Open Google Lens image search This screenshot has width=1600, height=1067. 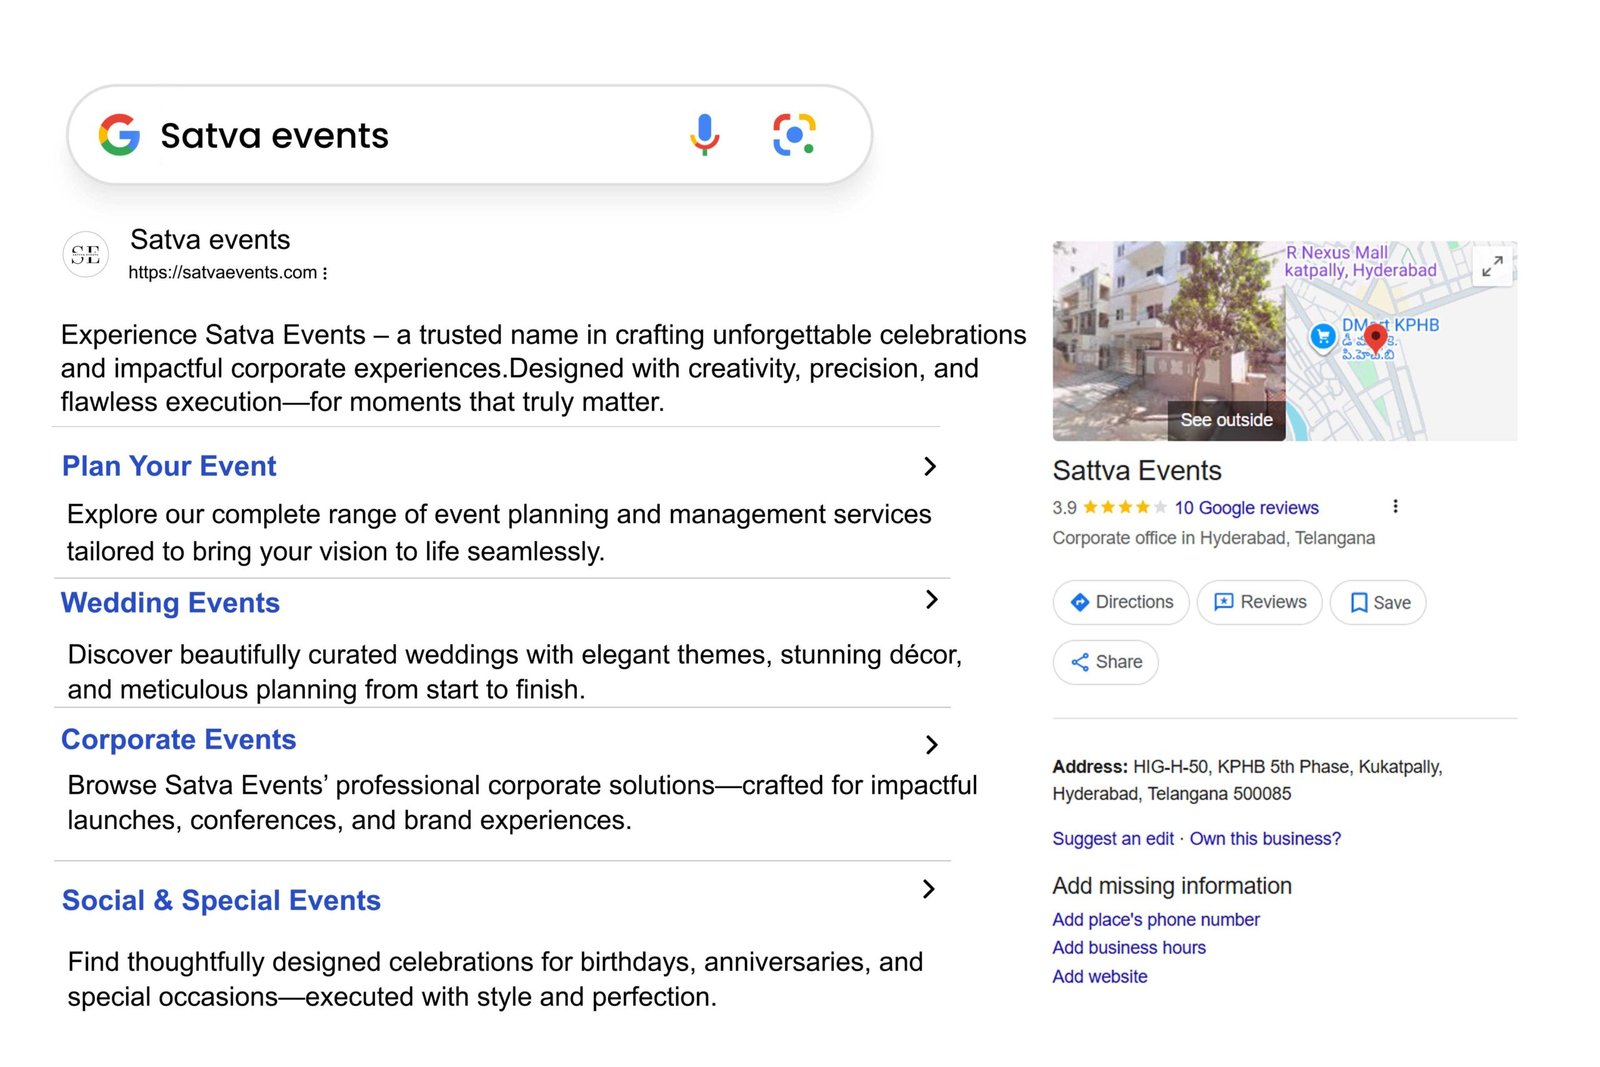pos(794,134)
